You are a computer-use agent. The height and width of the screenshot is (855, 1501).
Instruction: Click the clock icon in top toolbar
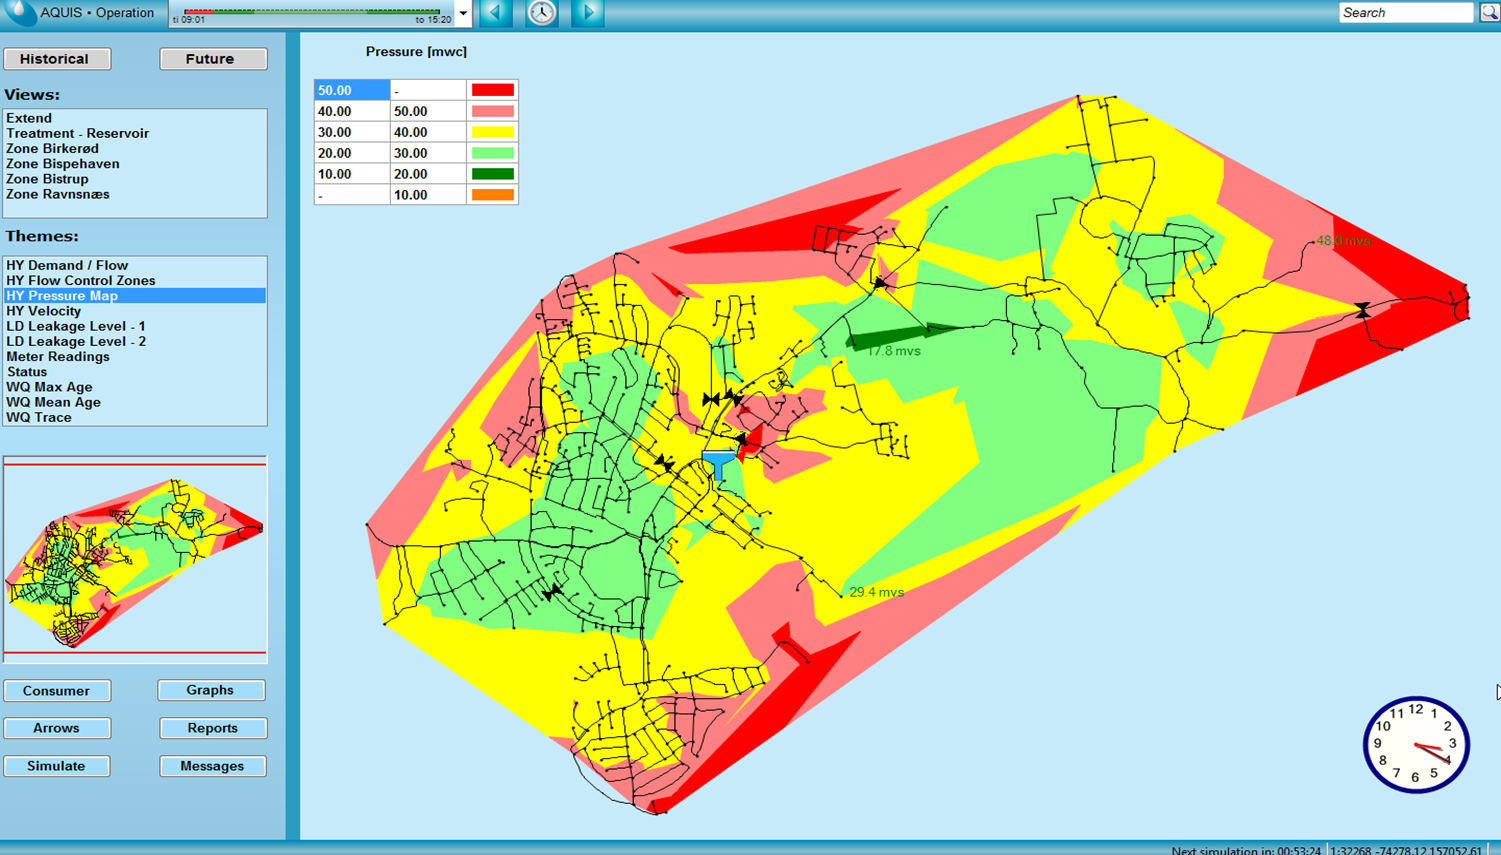point(542,13)
